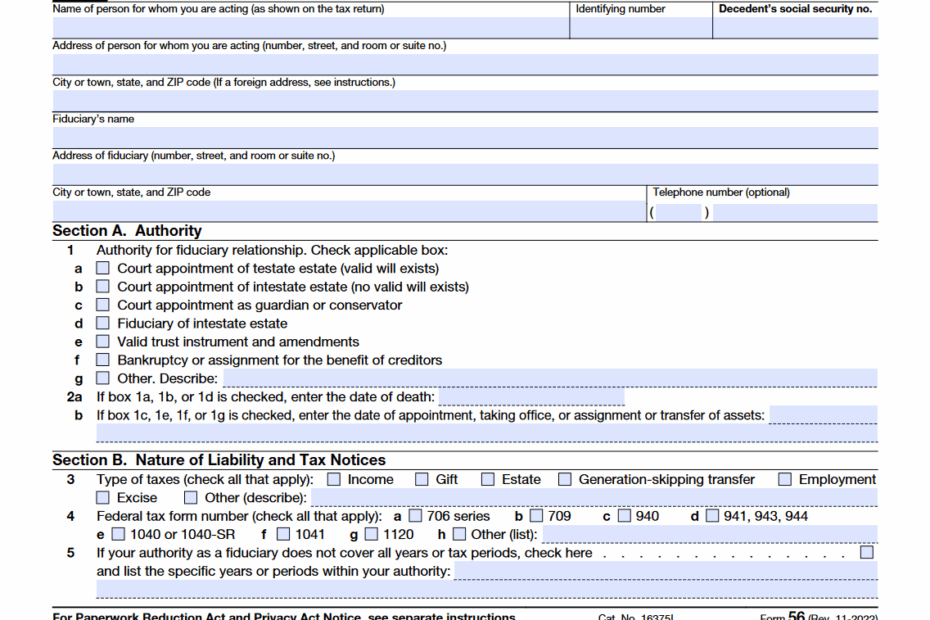The image size is (930, 620).
Task: Check the Estate tax type box
Action: pyautogui.click(x=487, y=479)
